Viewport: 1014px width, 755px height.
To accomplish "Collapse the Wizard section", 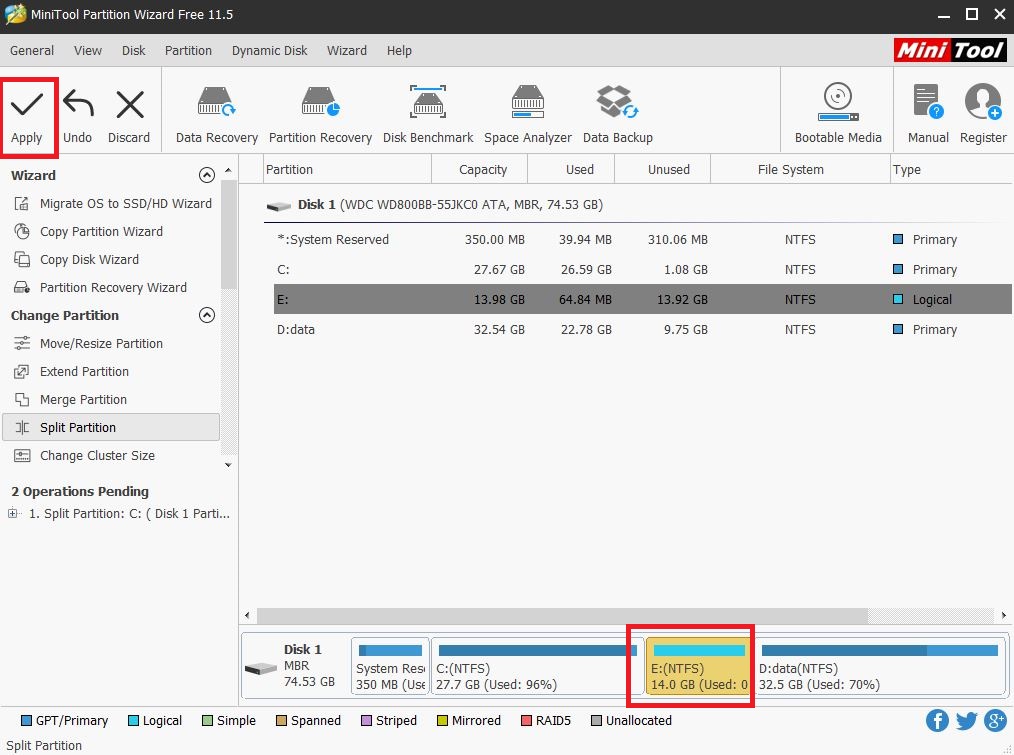I will click(x=206, y=175).
